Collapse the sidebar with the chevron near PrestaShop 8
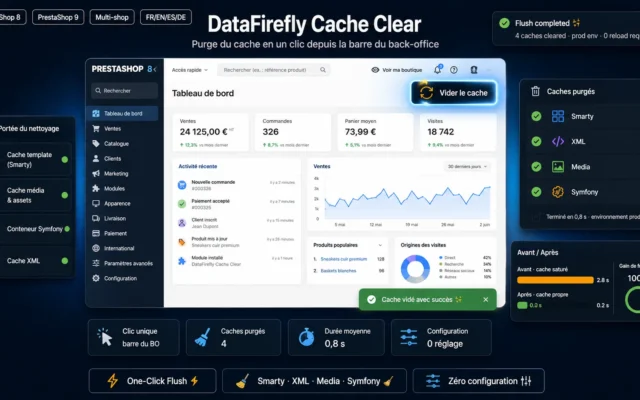Screen dimensions: 640x400 (155, 69)
